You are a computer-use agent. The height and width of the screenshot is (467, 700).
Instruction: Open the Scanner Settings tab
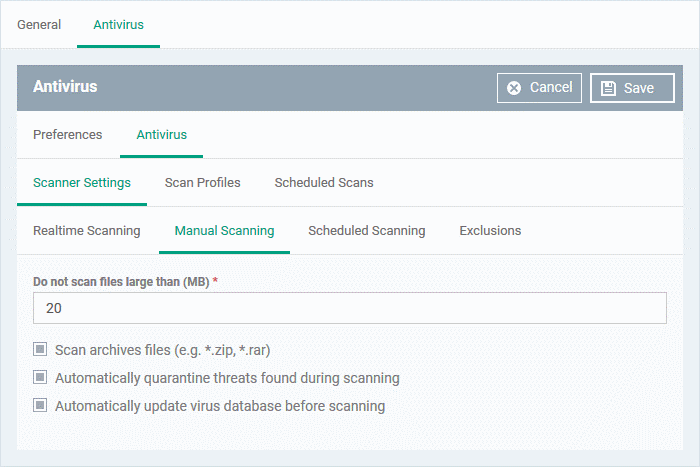(x=82, y=183)
